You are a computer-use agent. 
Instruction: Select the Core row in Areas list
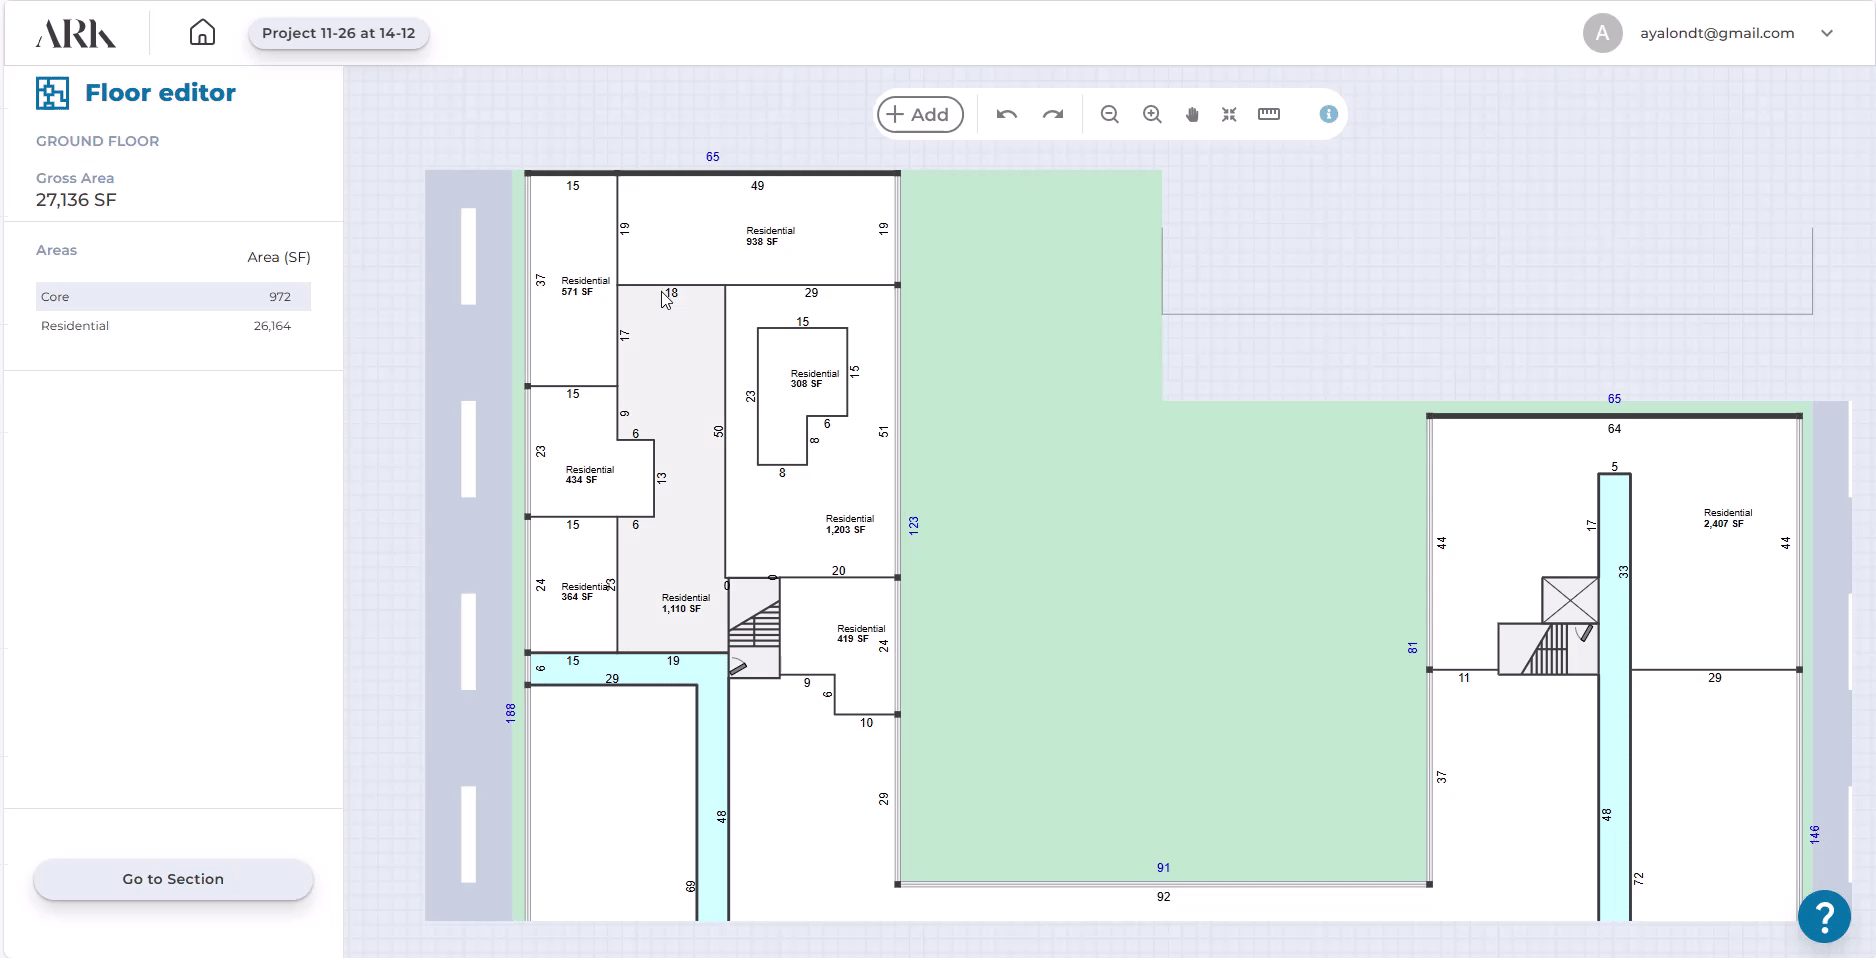click(x=173, y=297)
